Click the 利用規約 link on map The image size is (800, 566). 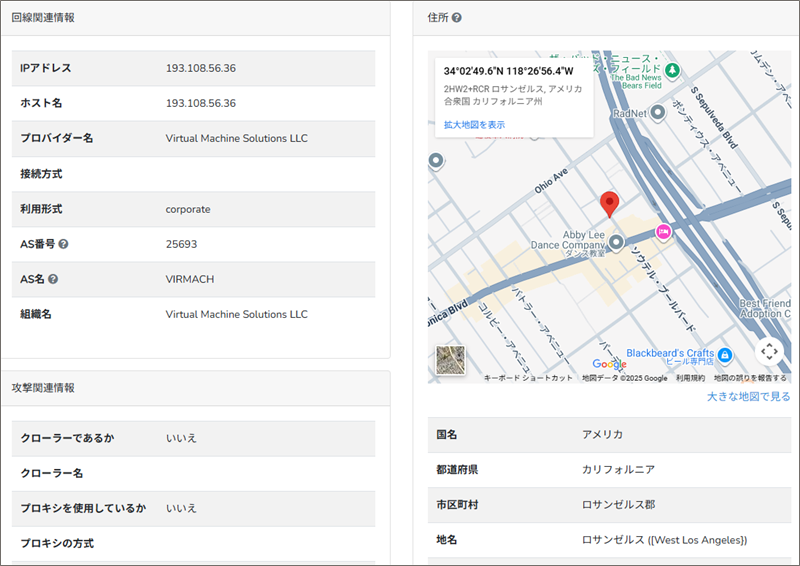pyautogui.click(x=690, y=378)
